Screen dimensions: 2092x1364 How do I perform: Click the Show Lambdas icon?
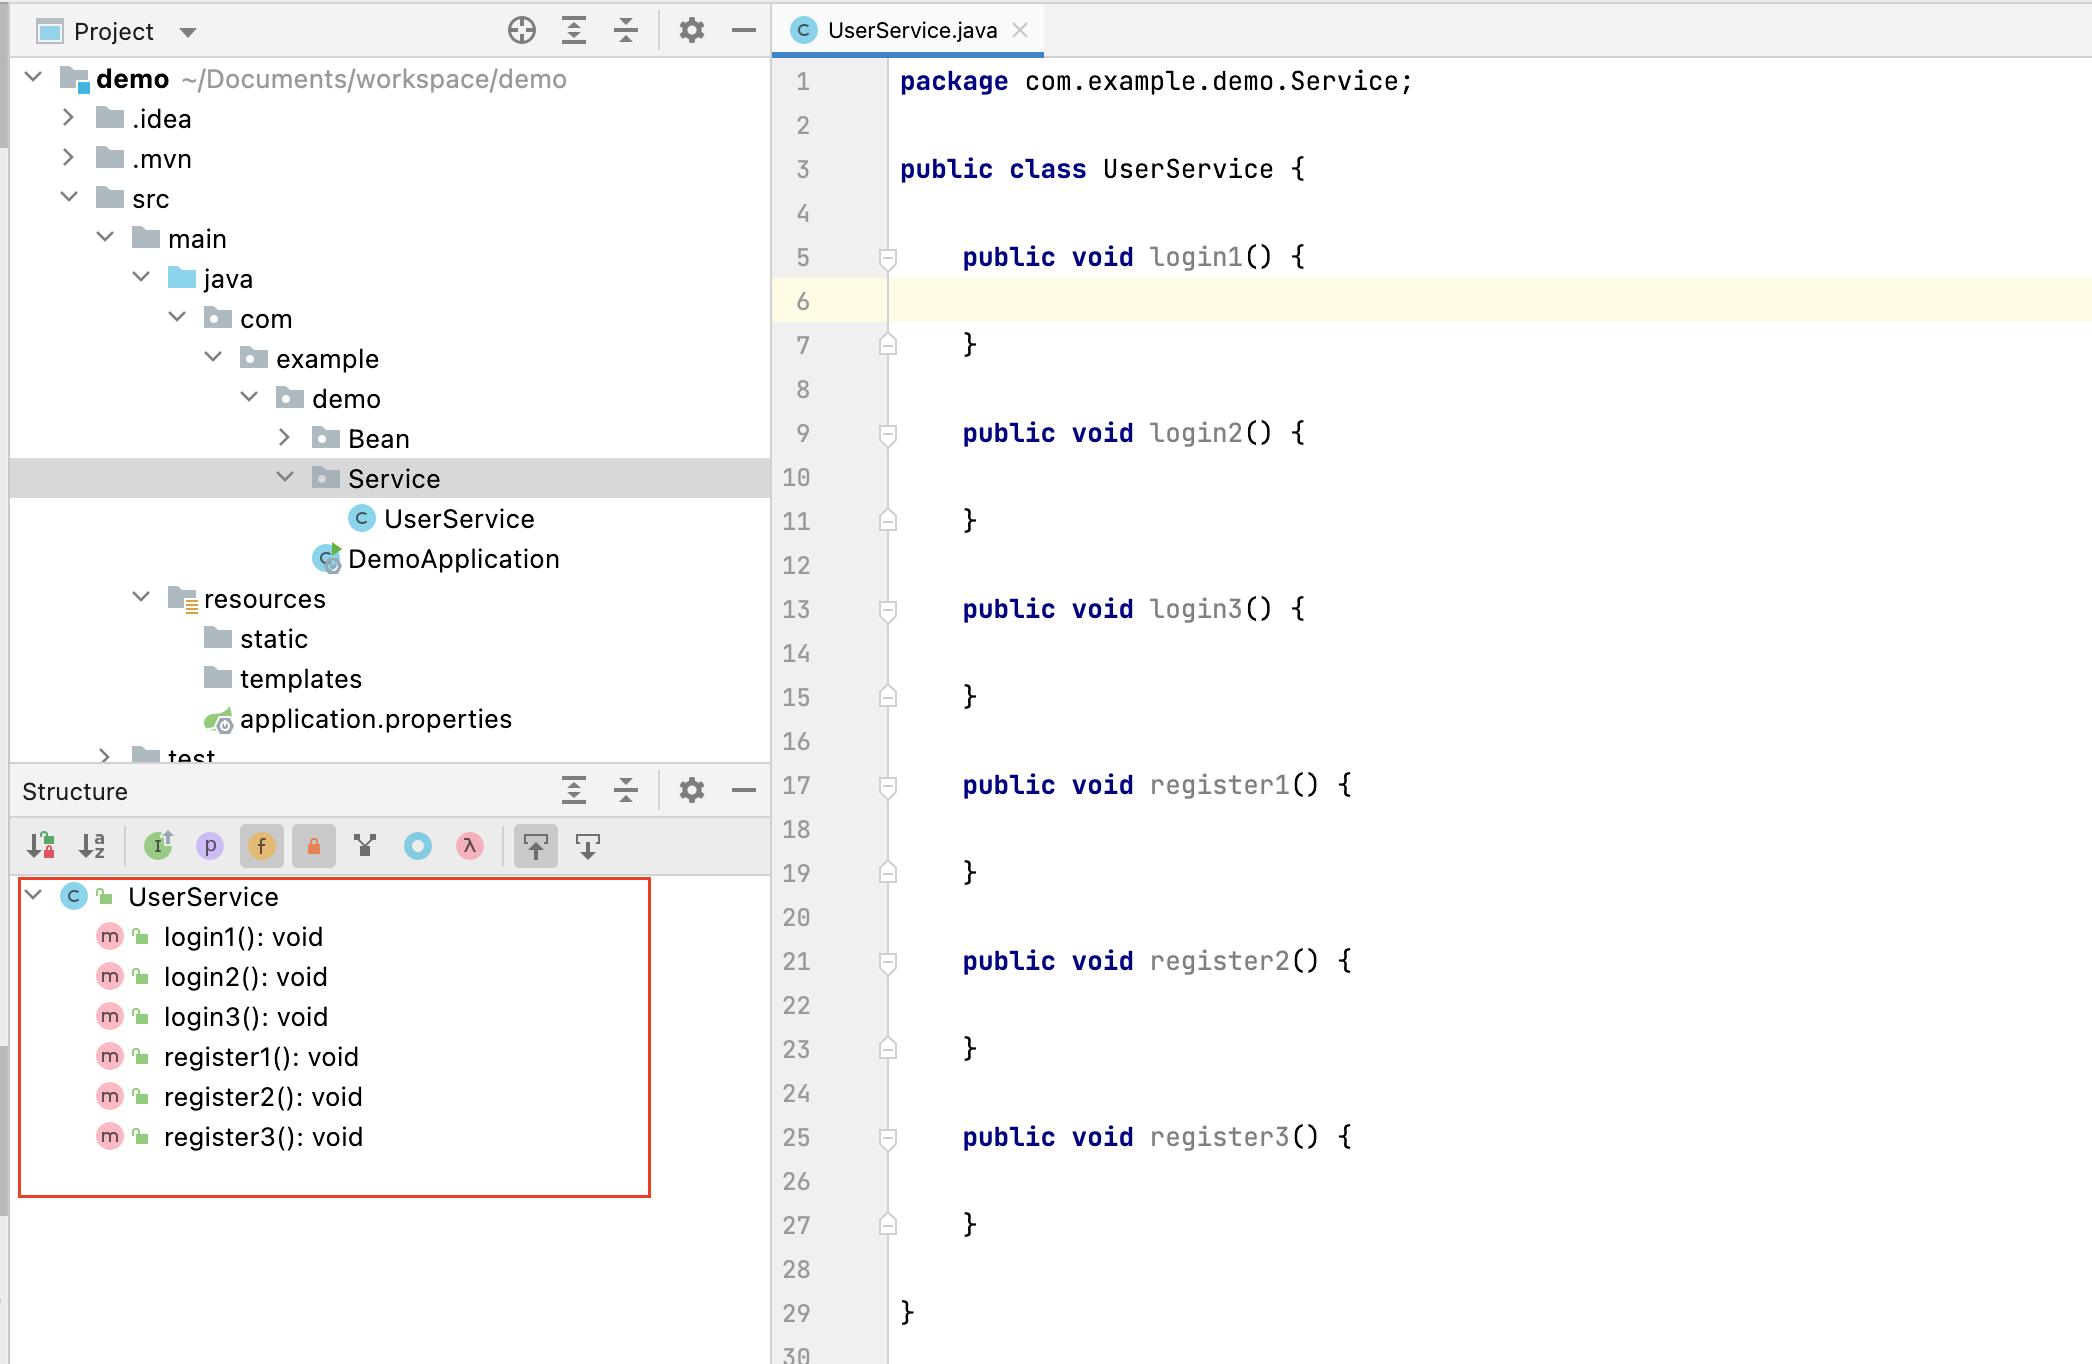pyautogui.click(x=470, y=846)
